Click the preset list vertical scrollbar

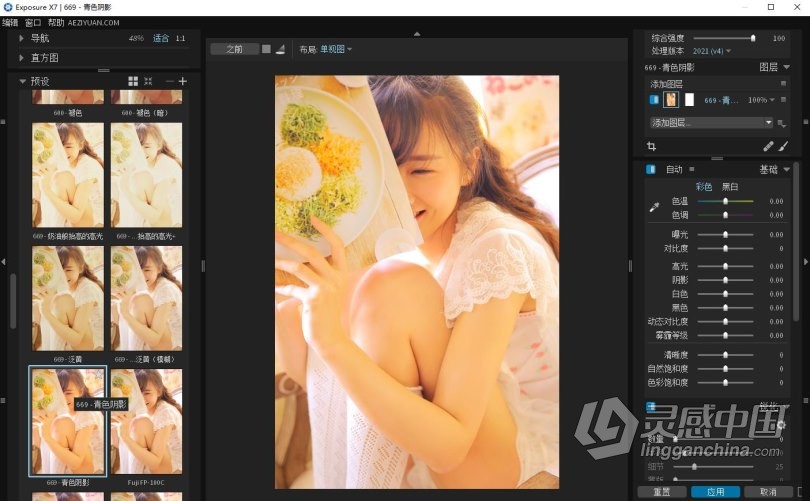tap(13, 301)
